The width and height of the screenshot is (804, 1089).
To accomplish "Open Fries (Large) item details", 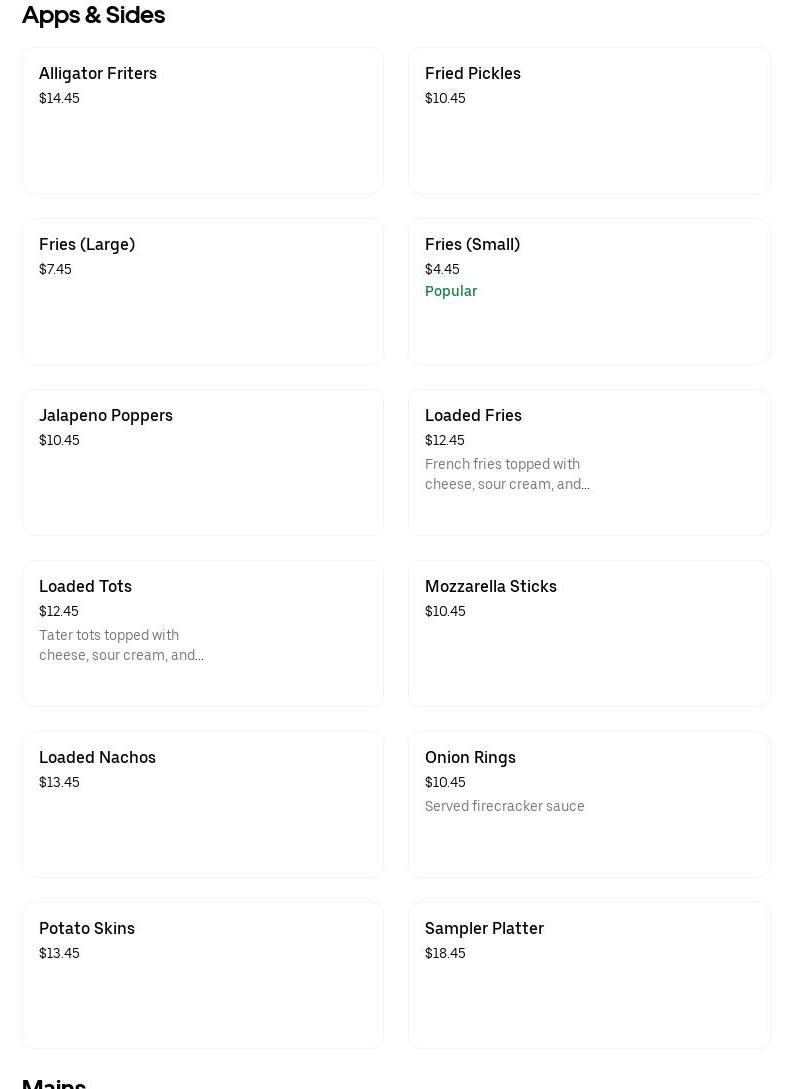I will pyautogui.click(x=203, y=291).
